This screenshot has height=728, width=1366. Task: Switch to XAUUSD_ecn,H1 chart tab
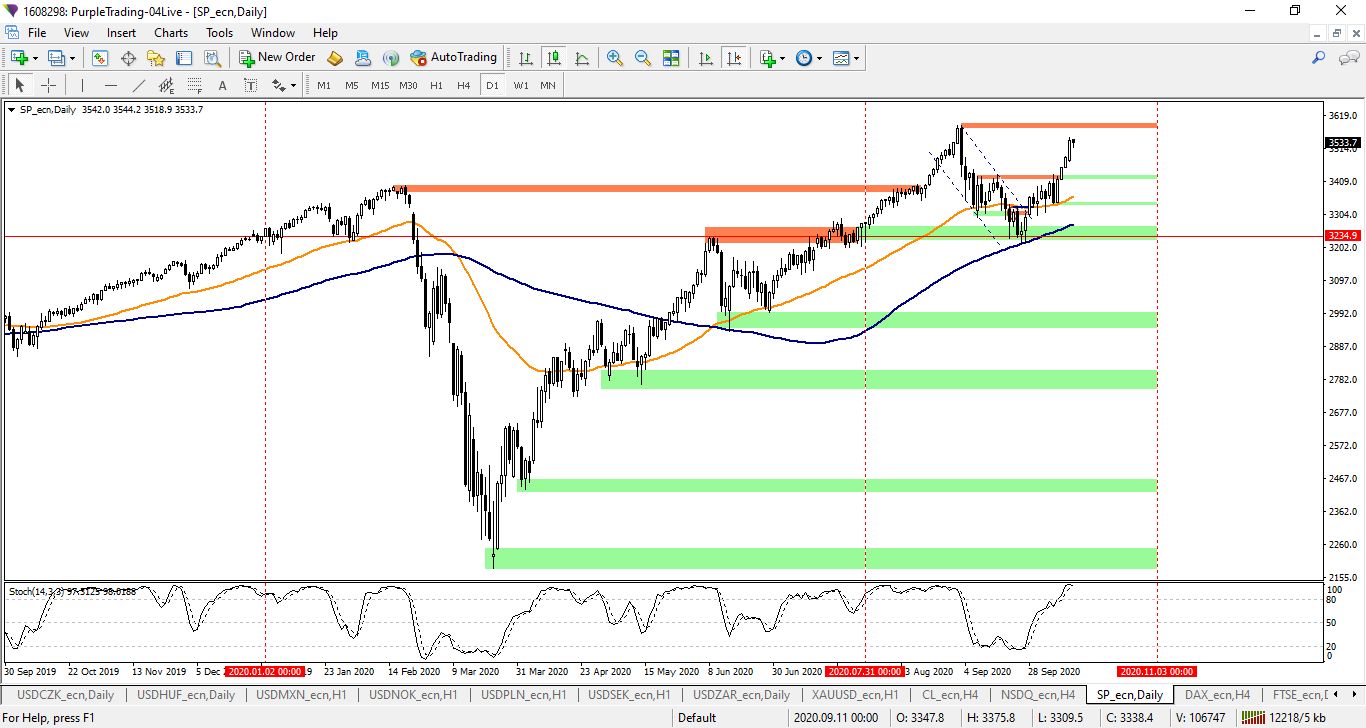[855, 694]
